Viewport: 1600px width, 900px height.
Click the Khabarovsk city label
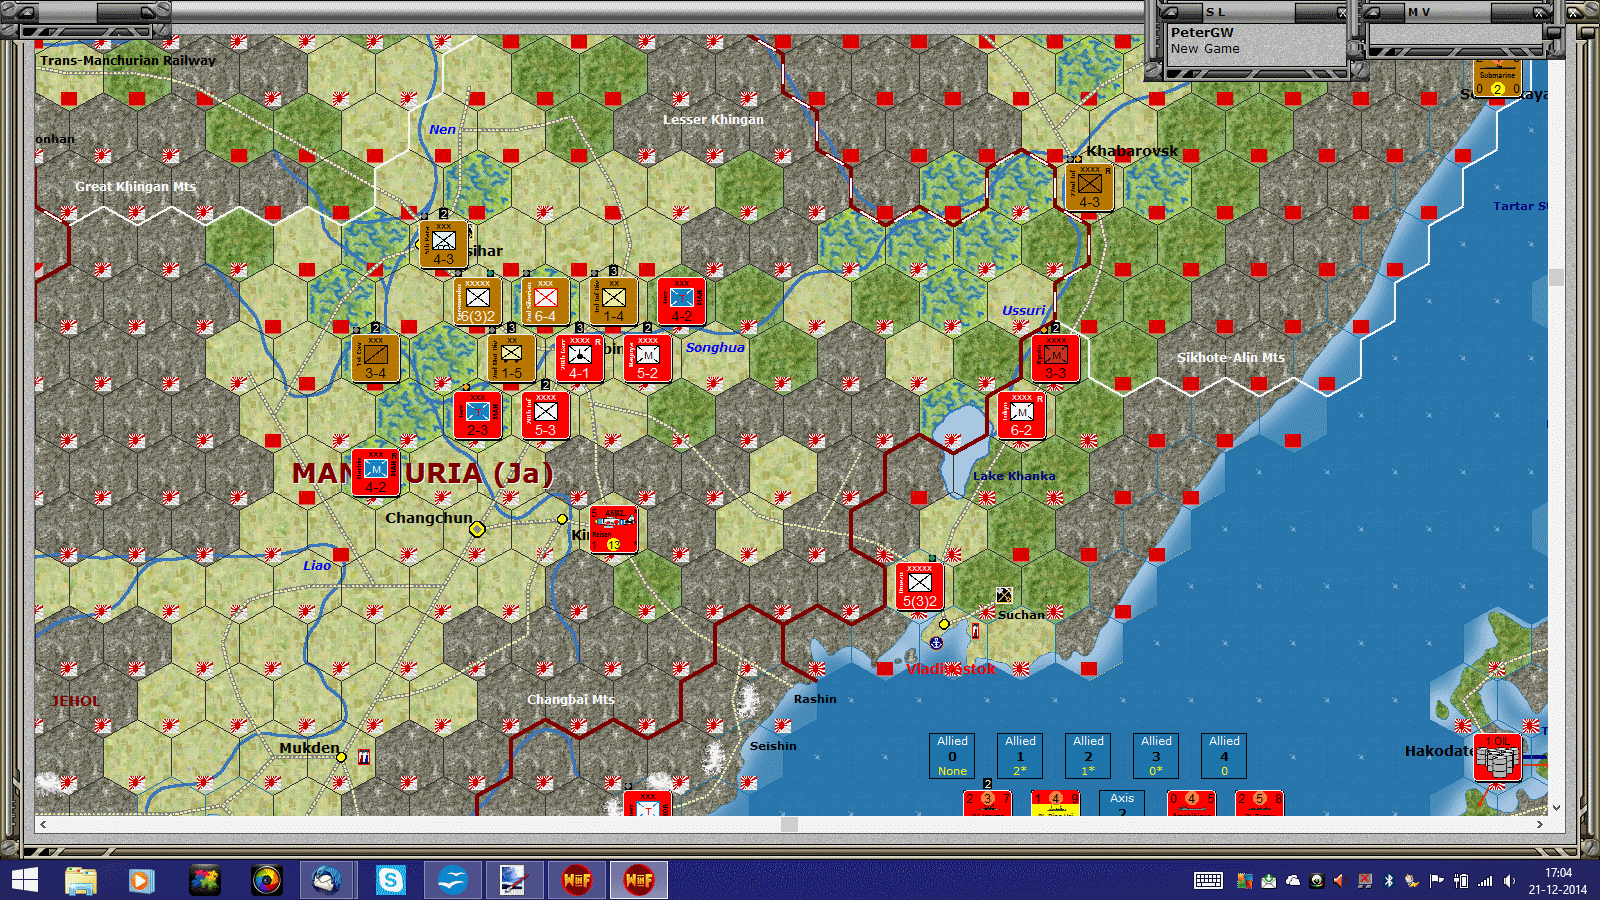1132,151
